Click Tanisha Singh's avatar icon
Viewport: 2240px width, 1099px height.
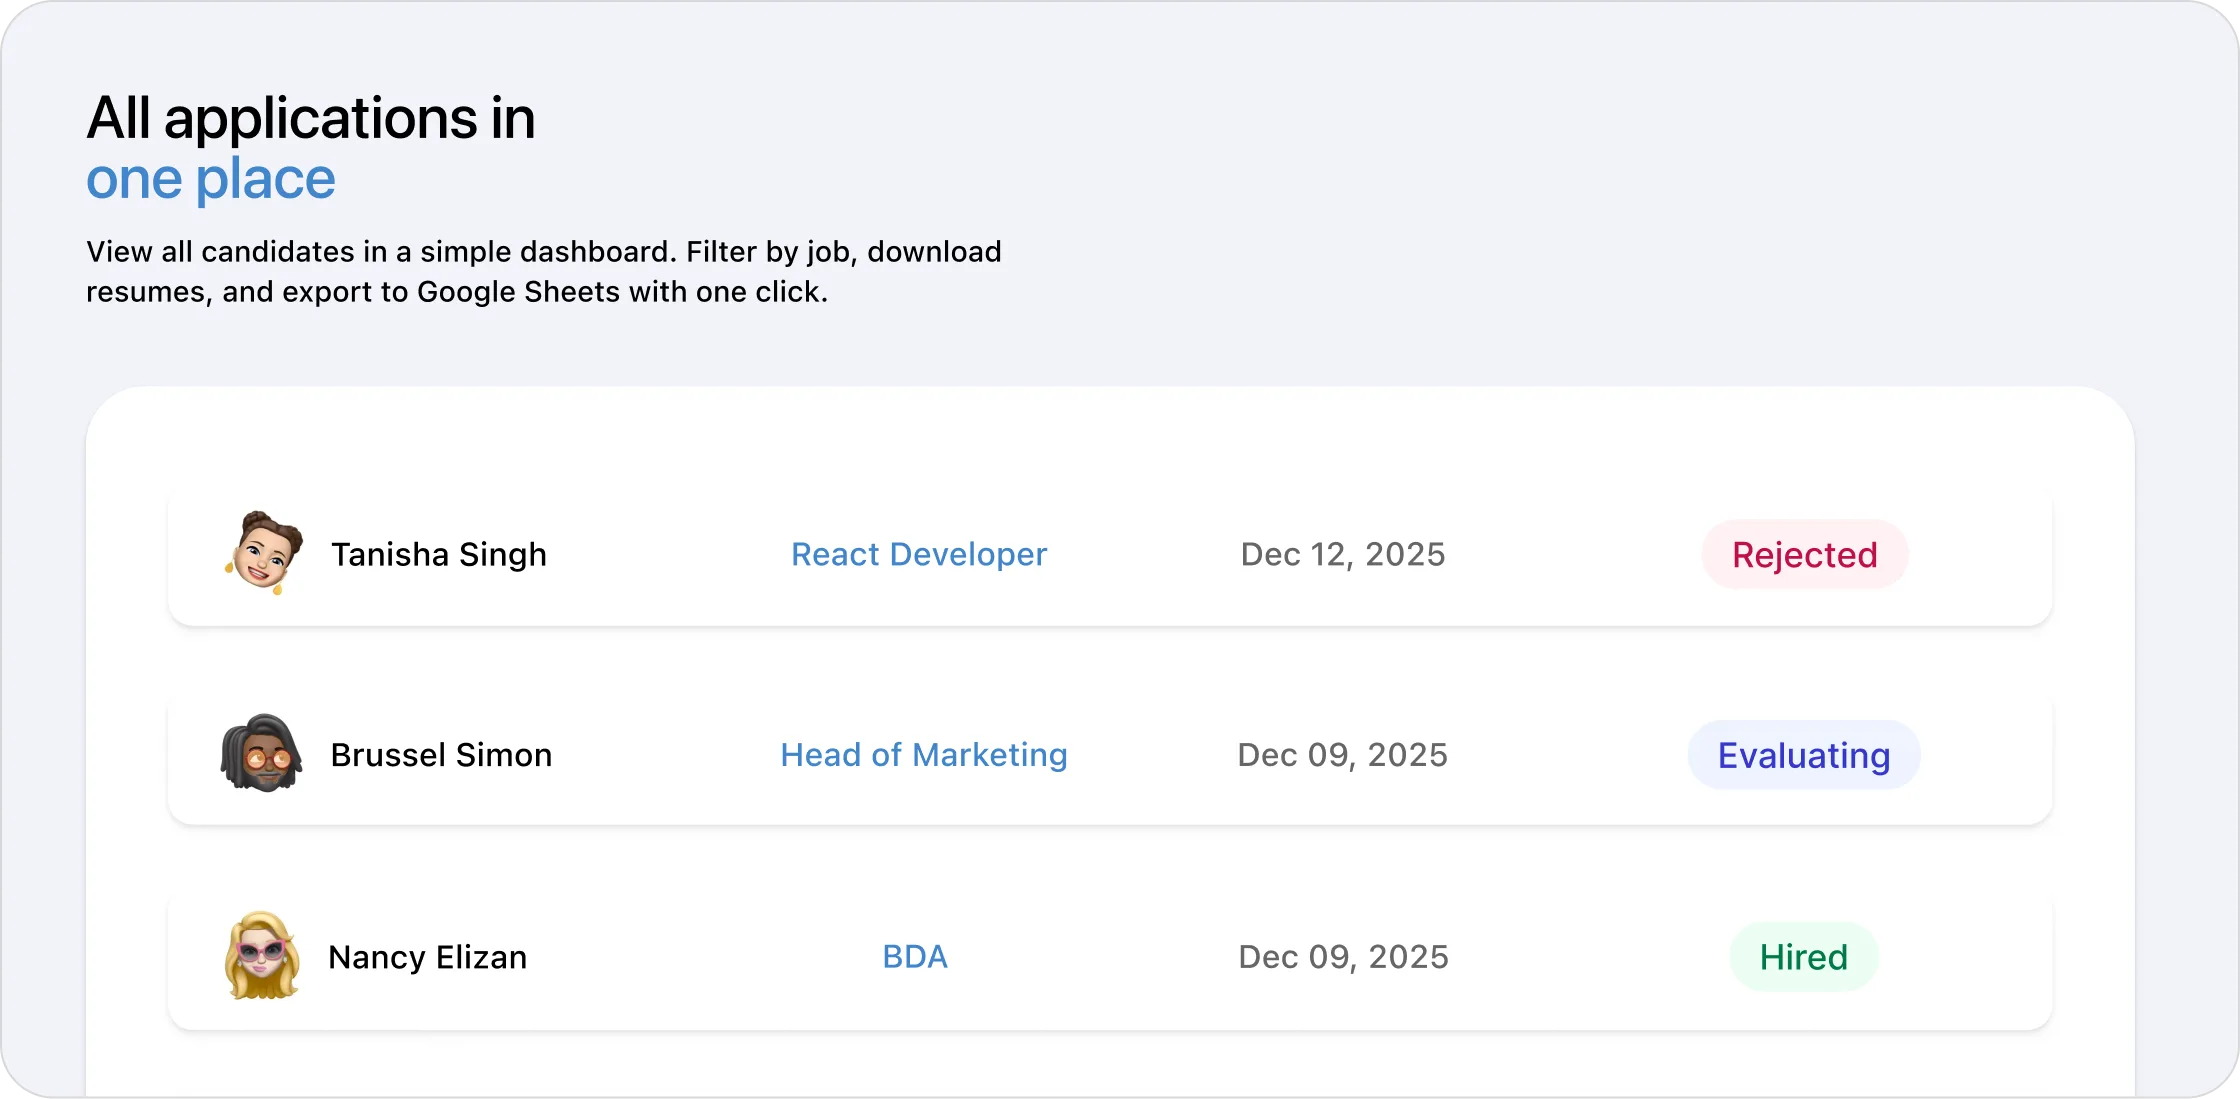click(x=263, y=553)
